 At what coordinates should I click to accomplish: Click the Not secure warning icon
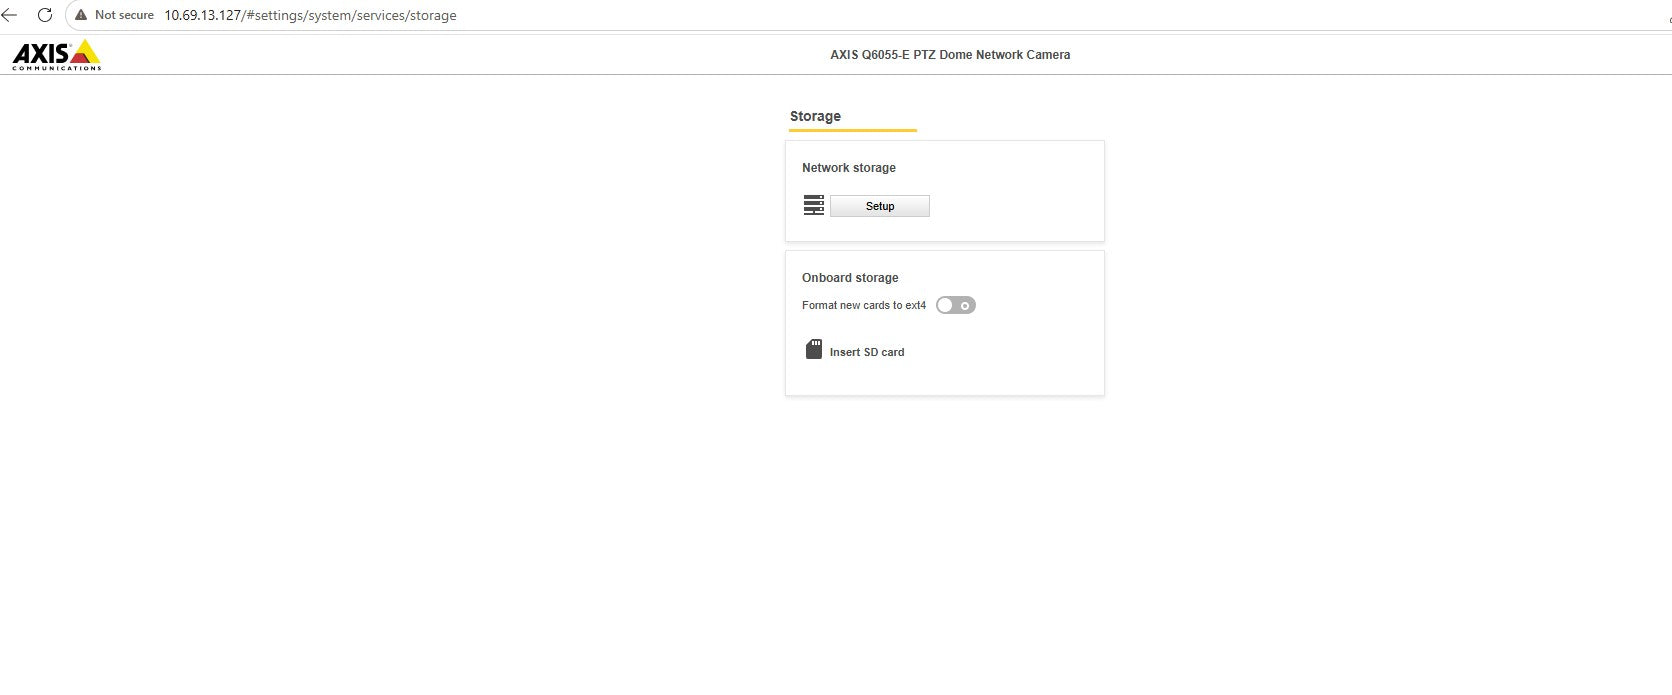[82, 15]
